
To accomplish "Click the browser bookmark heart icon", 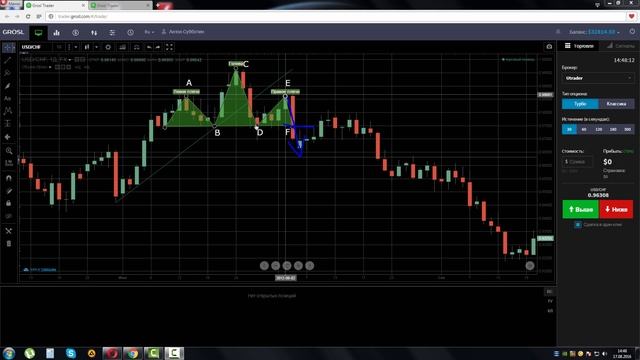I will (x=631, y=16).
